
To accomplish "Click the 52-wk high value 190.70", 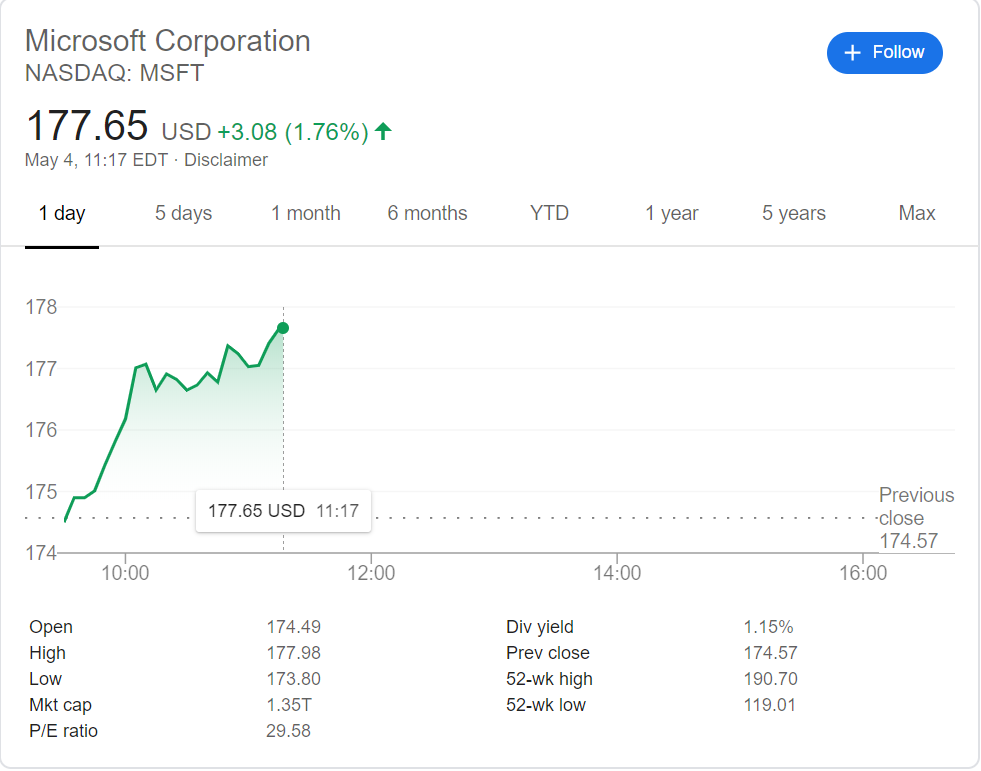I will pyautogui.click(x=770, y=679).
